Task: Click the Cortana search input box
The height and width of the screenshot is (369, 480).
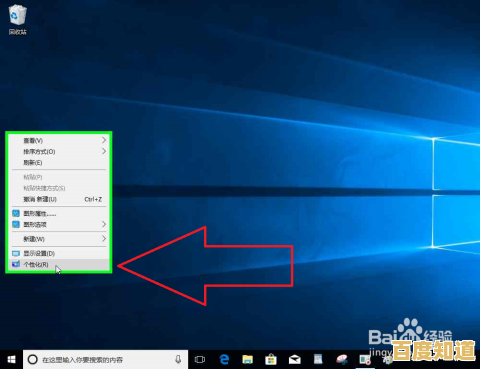Action: pyautogui.click(x=106, y=359)
